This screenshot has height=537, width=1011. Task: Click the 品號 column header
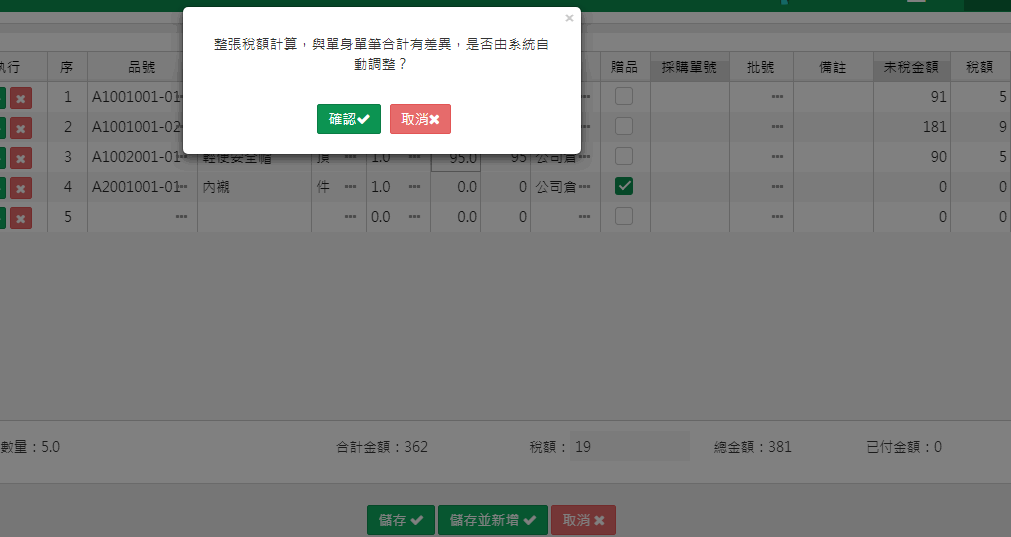142,67
